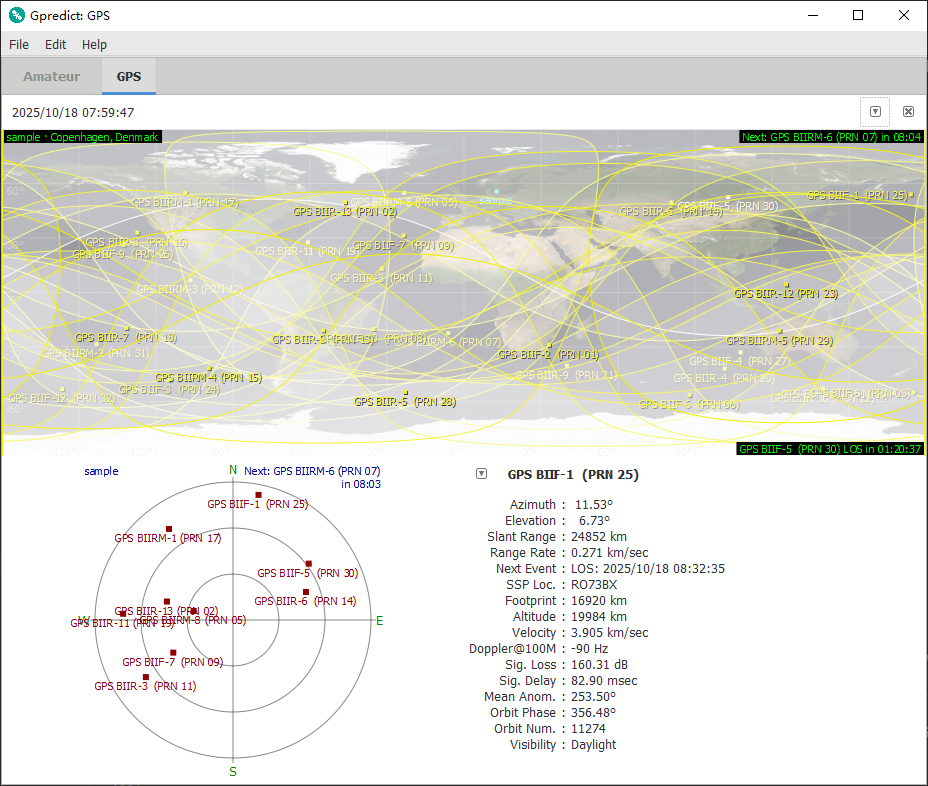Click the SSP Loc. value RO73BX

tap(594, 585)
